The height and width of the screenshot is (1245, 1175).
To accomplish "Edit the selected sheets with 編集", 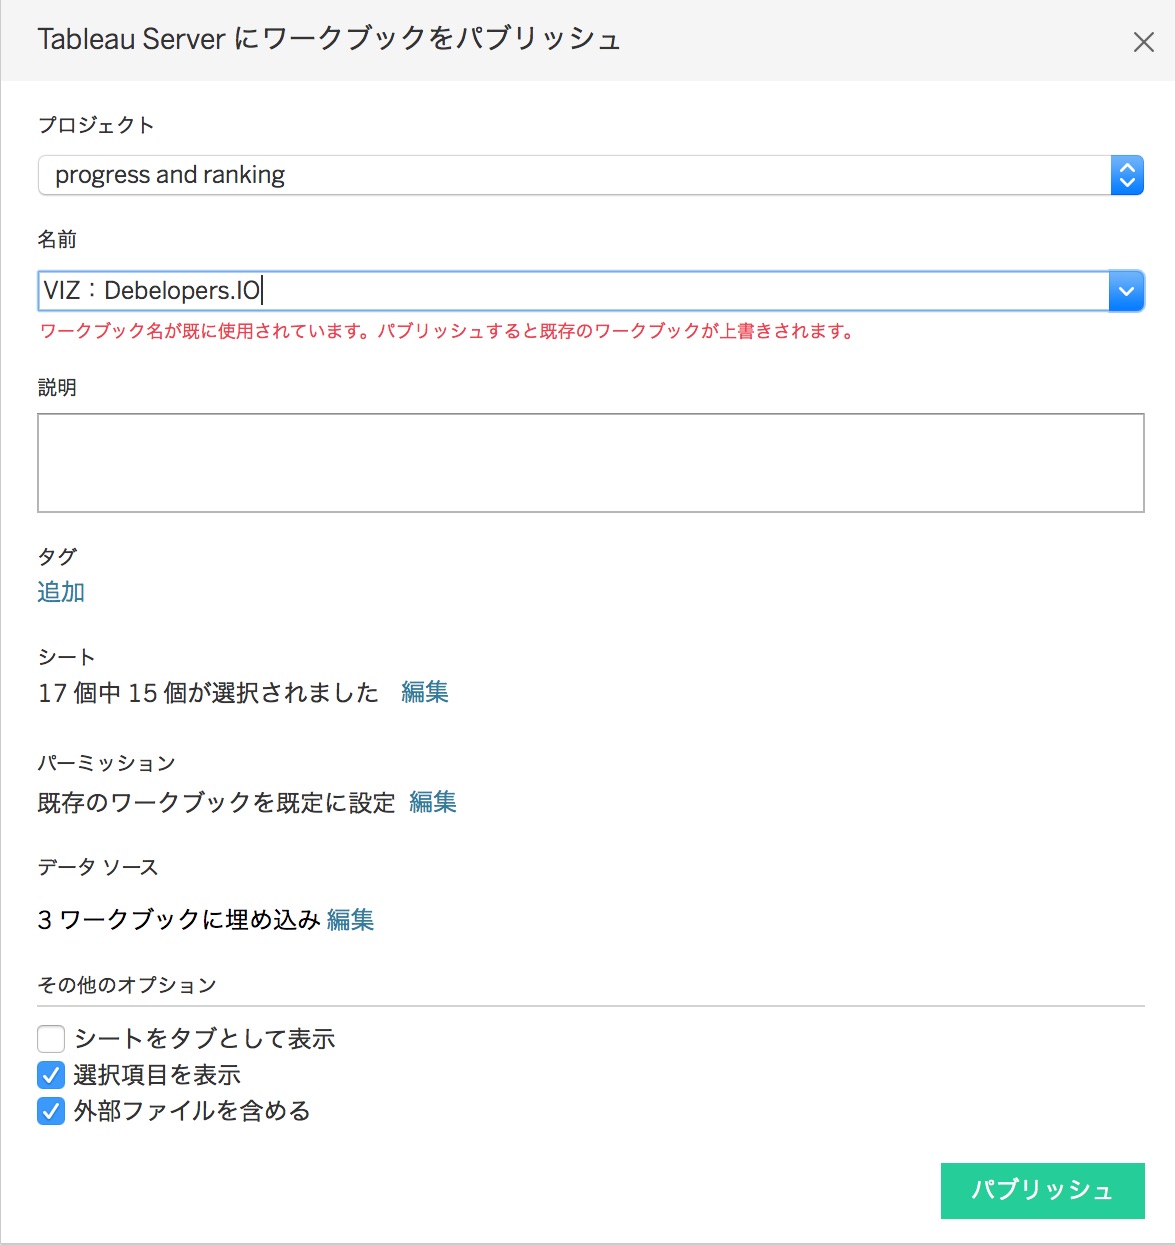I will pos(425,692).
